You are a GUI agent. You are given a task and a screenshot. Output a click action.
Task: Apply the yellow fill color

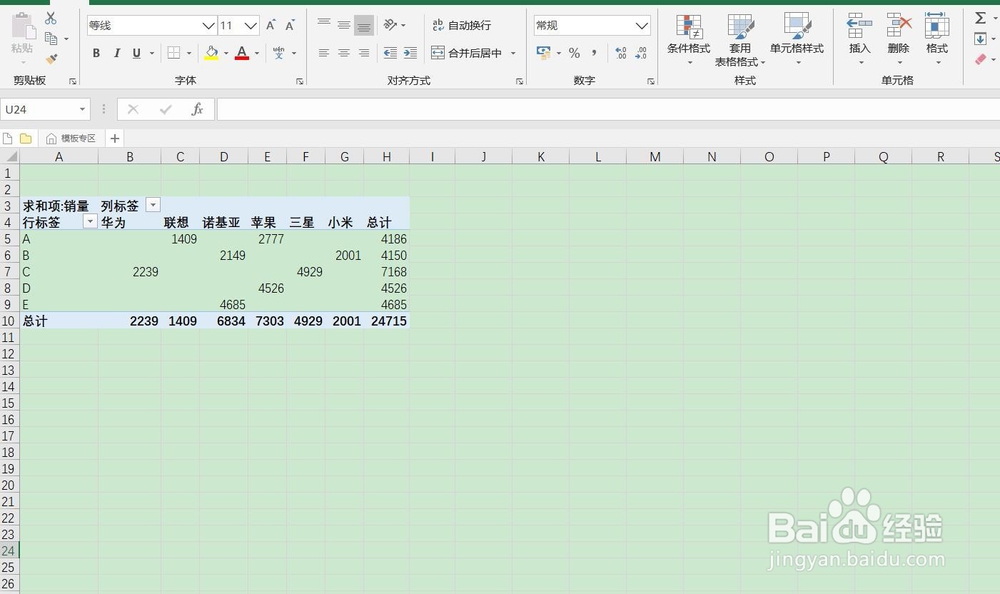[211, 53]
